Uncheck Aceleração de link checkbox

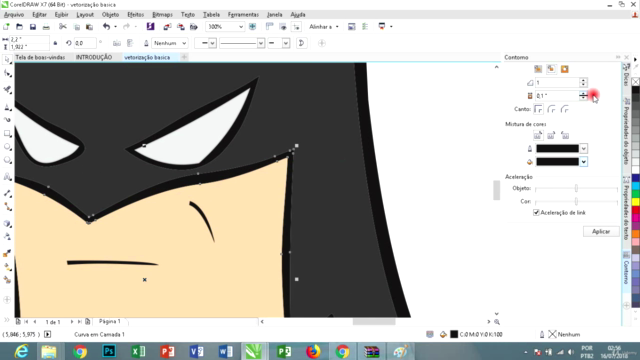point(536,213)
